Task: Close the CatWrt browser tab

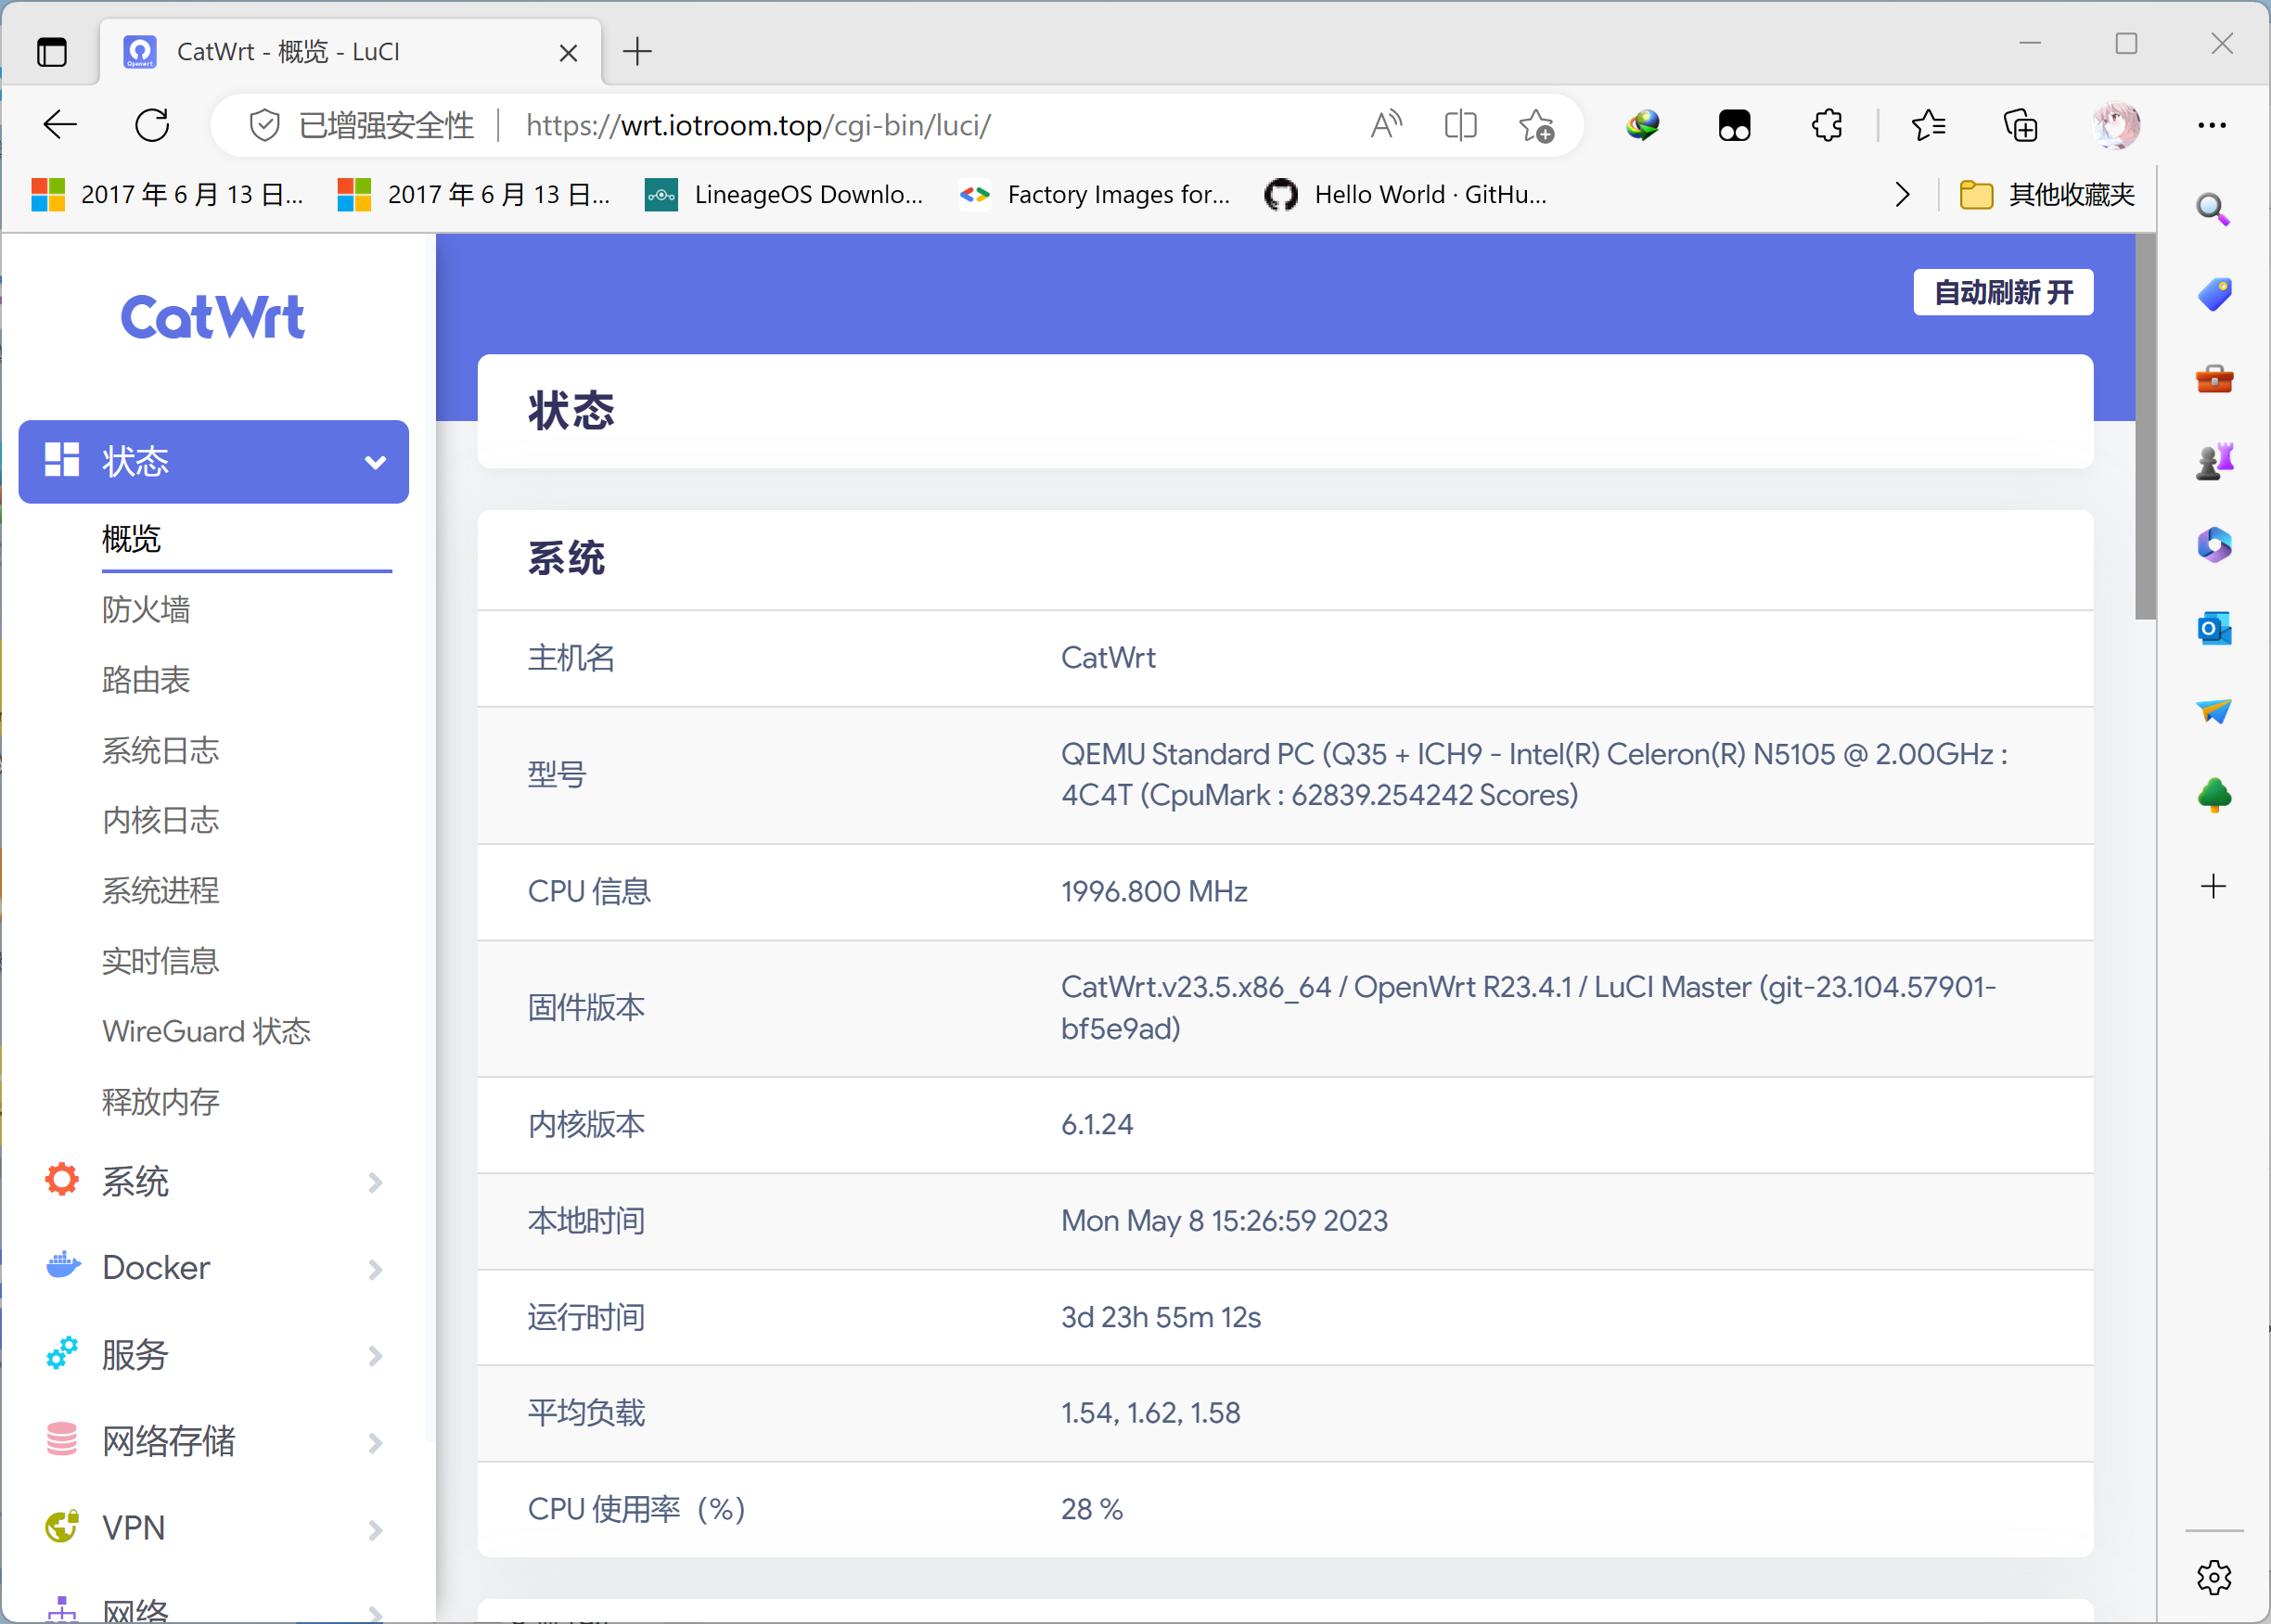Action: click(x=568, y=52)
